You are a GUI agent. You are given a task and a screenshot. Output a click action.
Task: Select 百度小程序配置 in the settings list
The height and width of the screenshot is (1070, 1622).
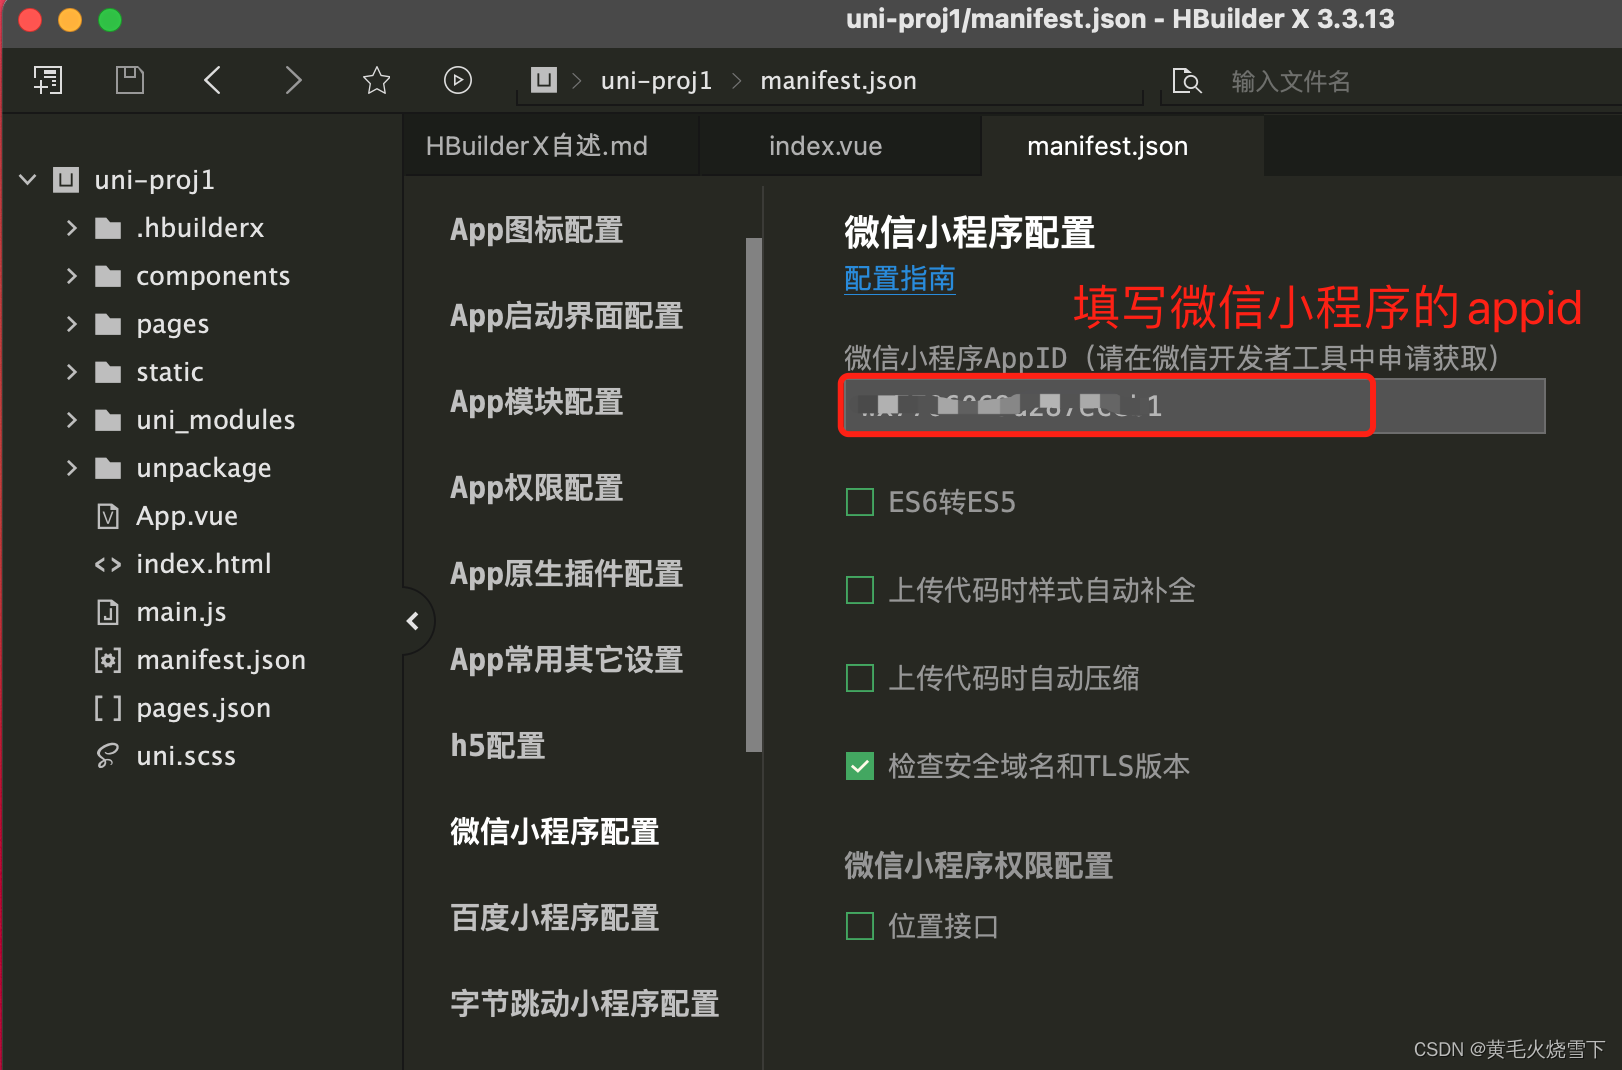click(554, 917)
